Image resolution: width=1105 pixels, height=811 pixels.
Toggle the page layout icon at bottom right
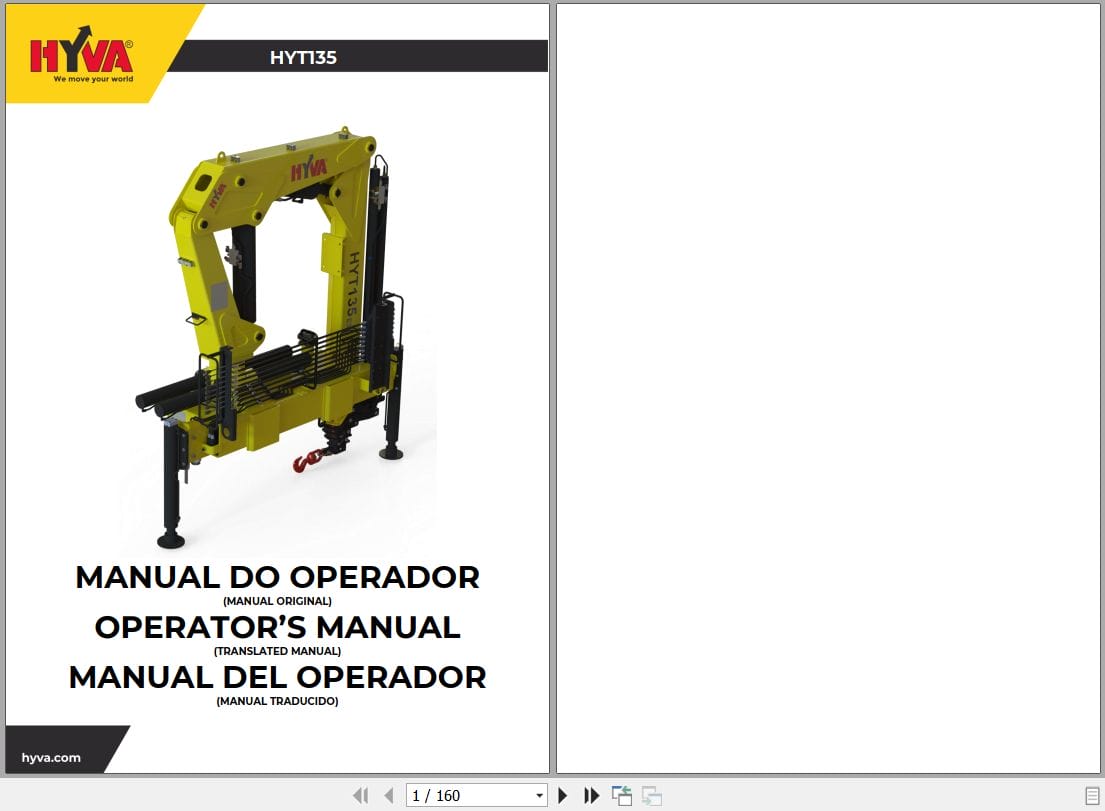point(1092,796)
